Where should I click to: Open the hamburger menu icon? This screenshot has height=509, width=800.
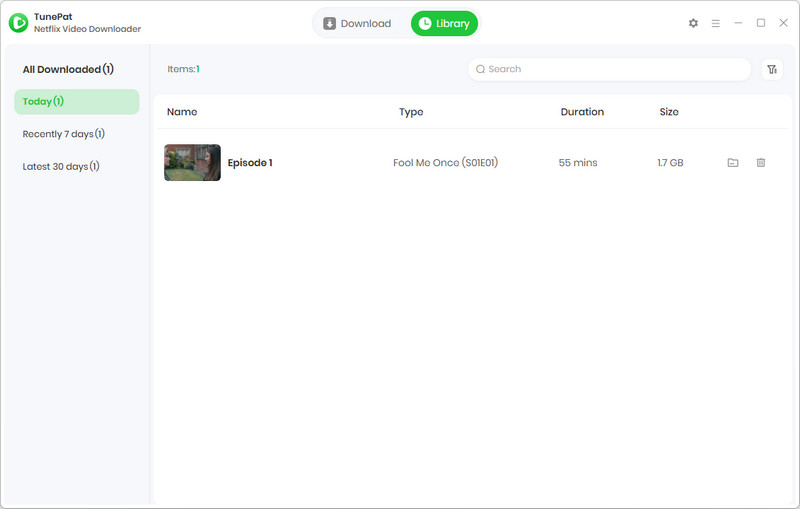coord(716,23)
